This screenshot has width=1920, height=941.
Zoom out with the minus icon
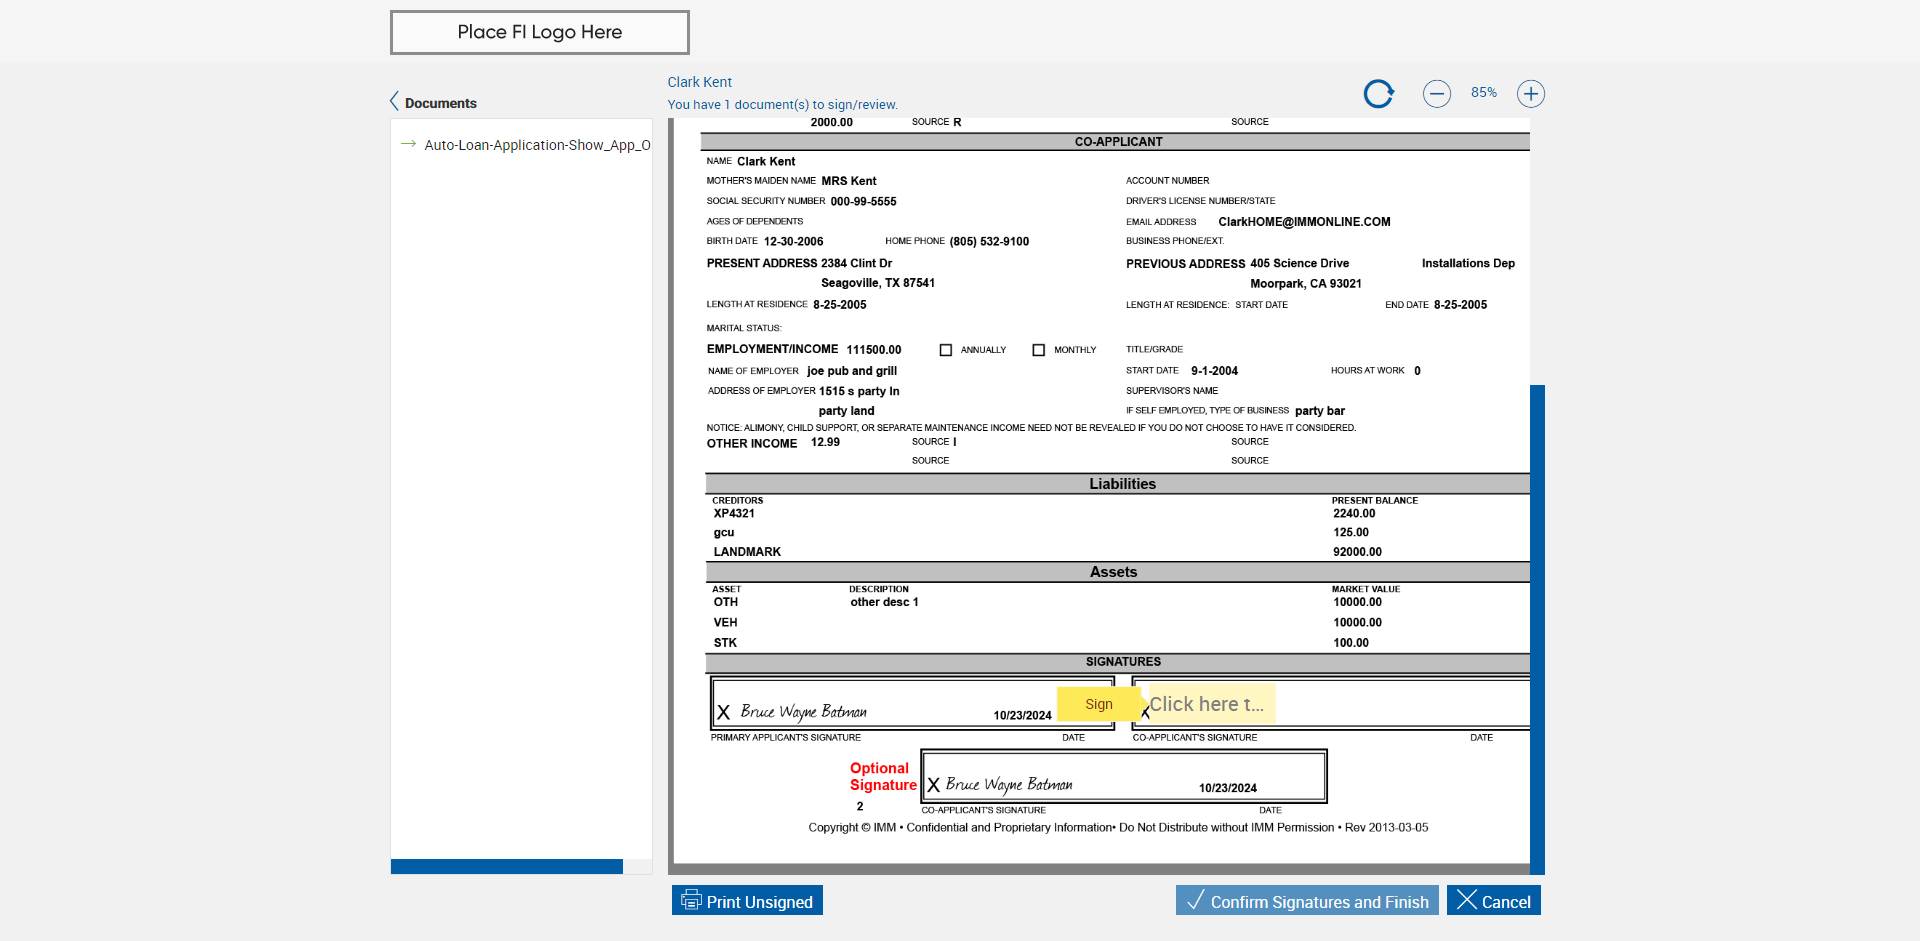pos(1437,94)
